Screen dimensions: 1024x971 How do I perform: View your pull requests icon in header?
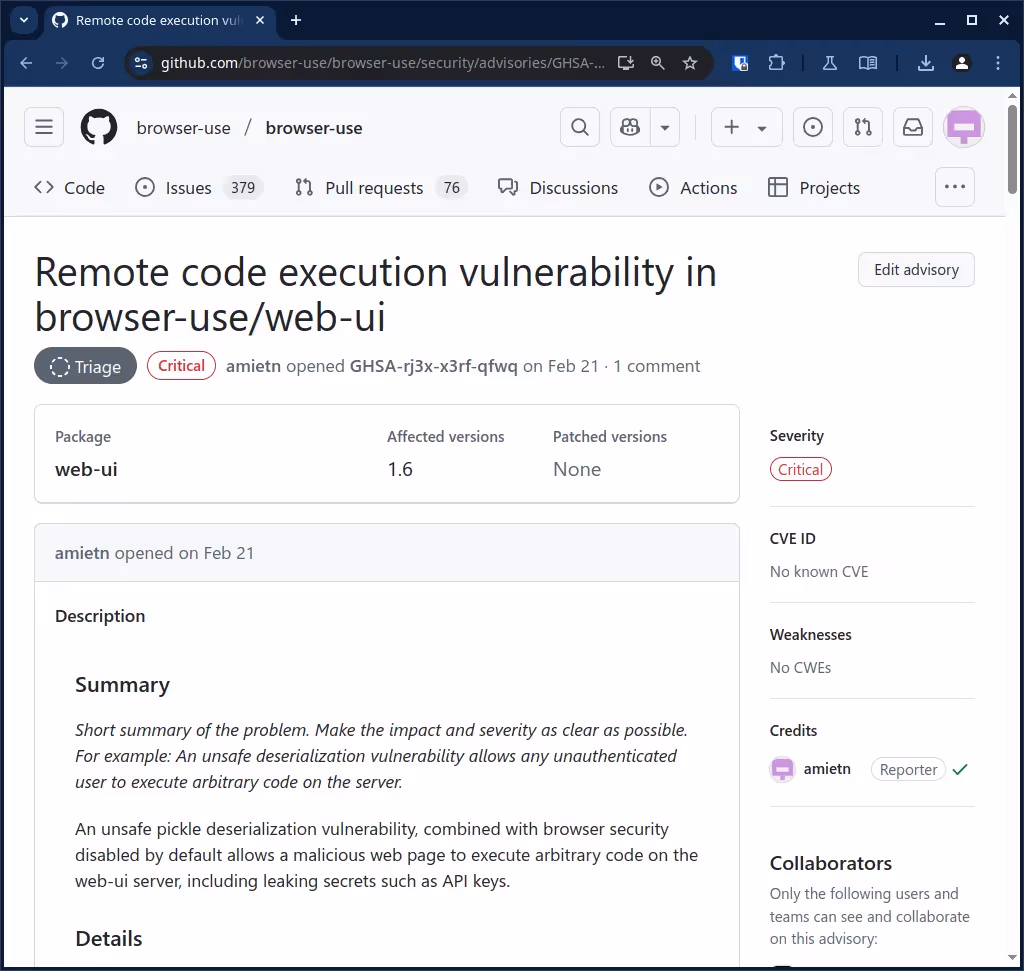pos(863,127)
